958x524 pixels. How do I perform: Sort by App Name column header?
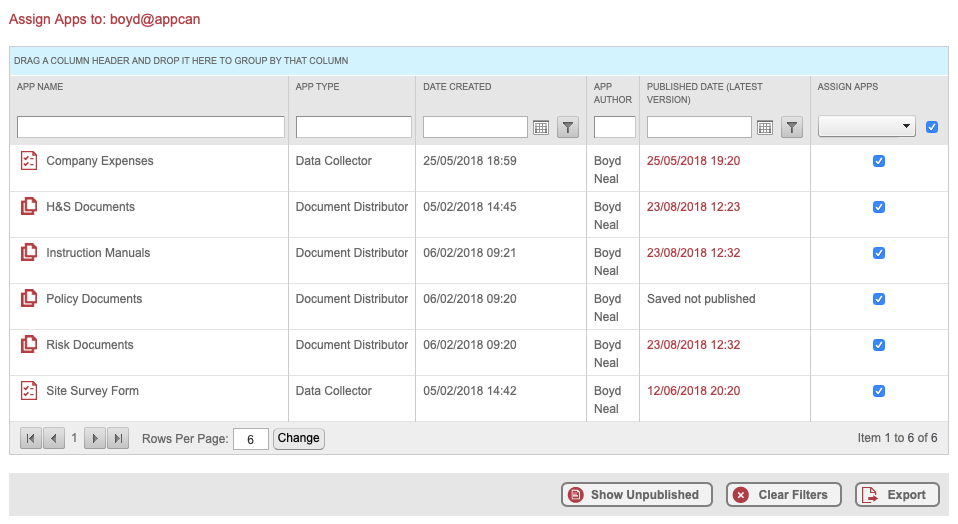click(x=40, y=87)
